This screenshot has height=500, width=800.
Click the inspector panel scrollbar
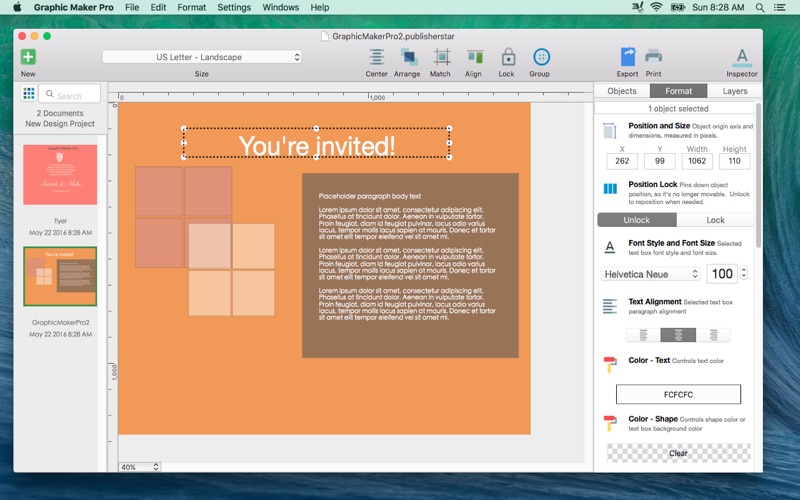(758, 175)
